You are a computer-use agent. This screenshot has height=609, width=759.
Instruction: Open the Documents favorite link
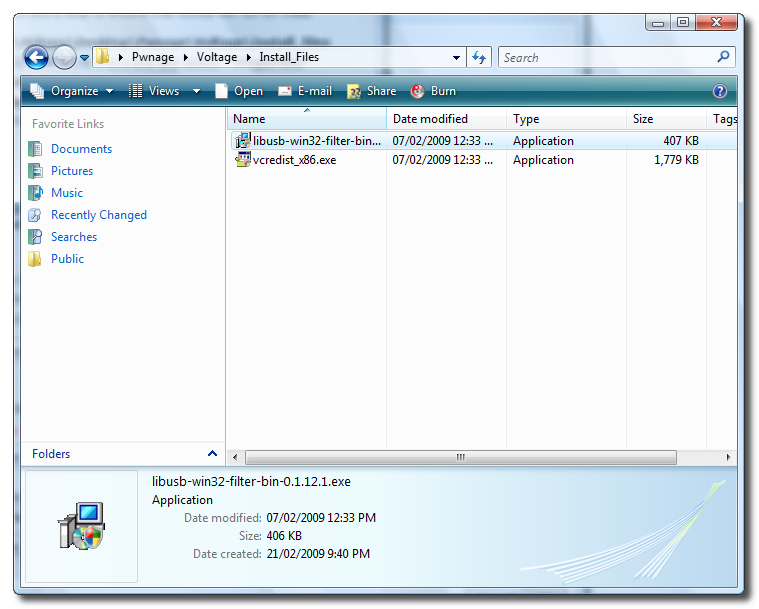click(x=81, y=149)
